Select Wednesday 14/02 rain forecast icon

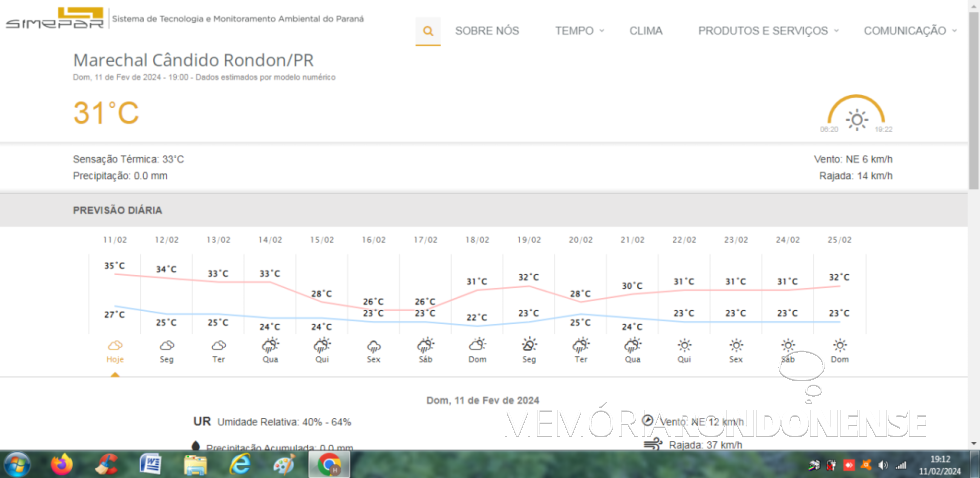coord(270,345)
